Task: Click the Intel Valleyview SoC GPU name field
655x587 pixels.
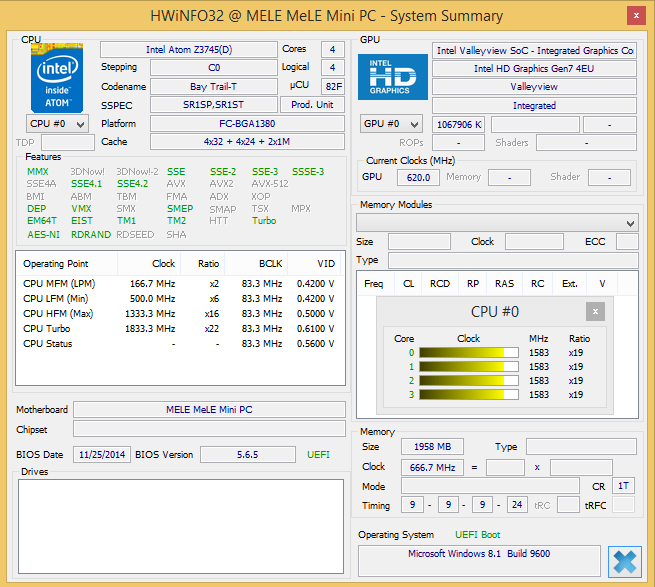Action: coord(534,51)
